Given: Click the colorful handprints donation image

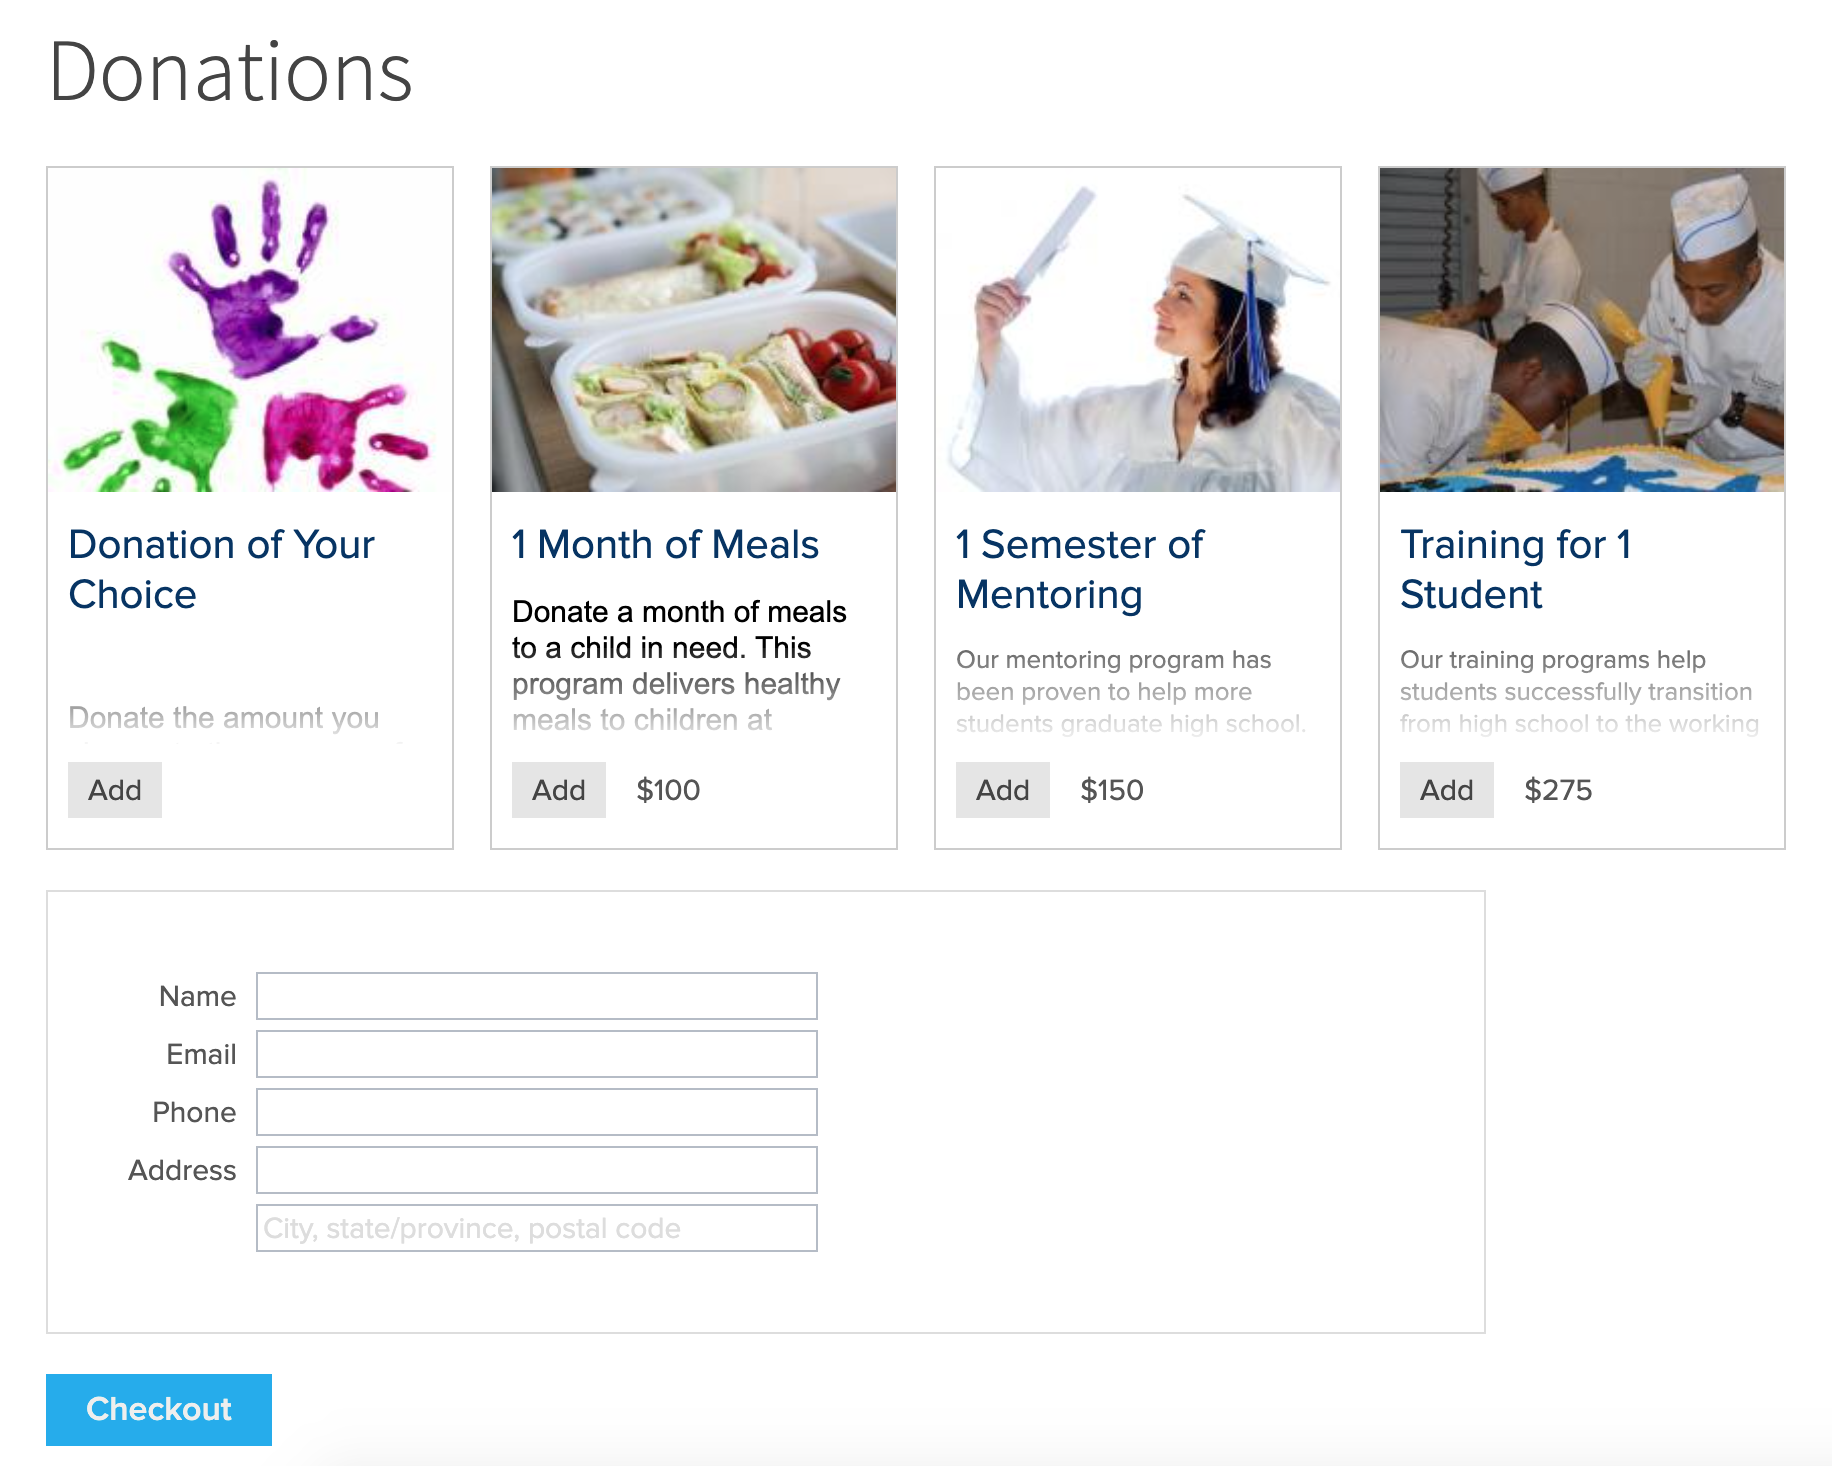Looking at the screenshot, I should coord(250,330).
